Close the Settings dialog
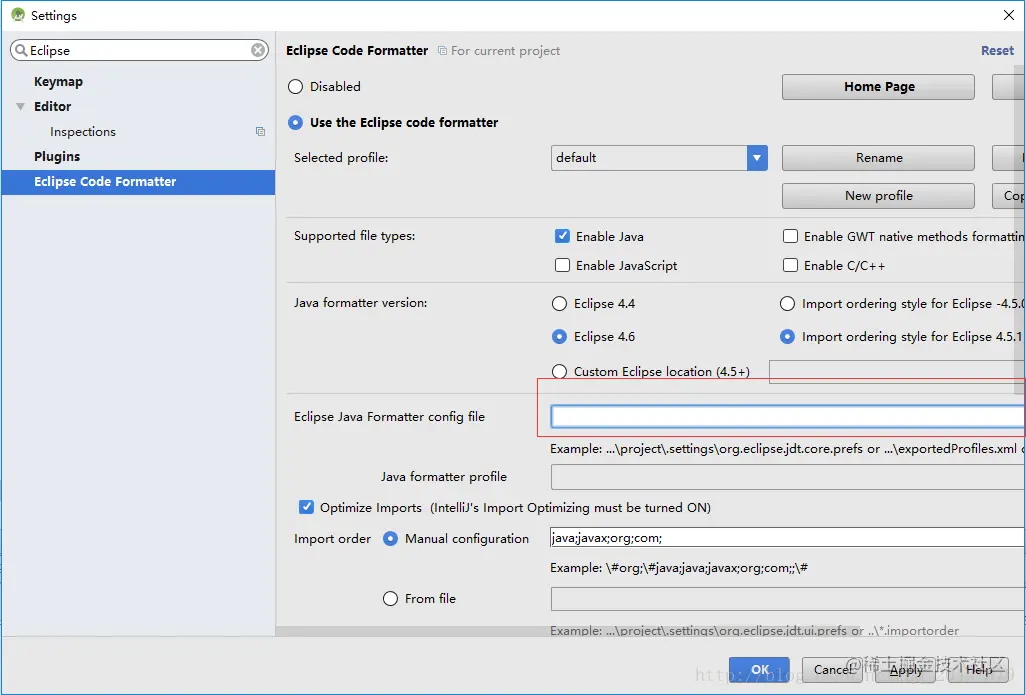The image size is (1026, 695). 1008,15
